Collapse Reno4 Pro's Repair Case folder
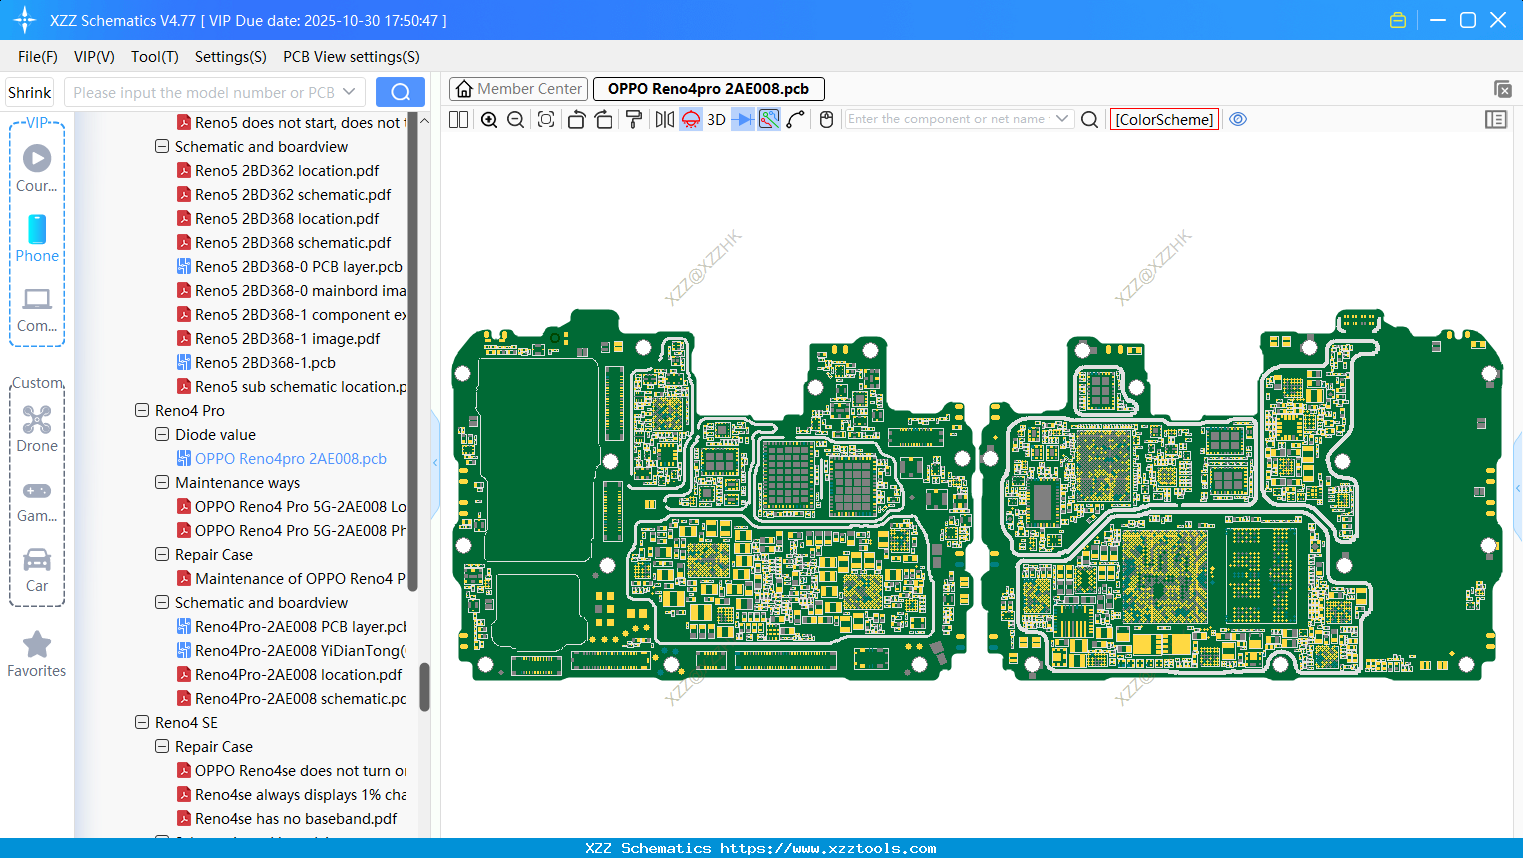 (162, 554)
